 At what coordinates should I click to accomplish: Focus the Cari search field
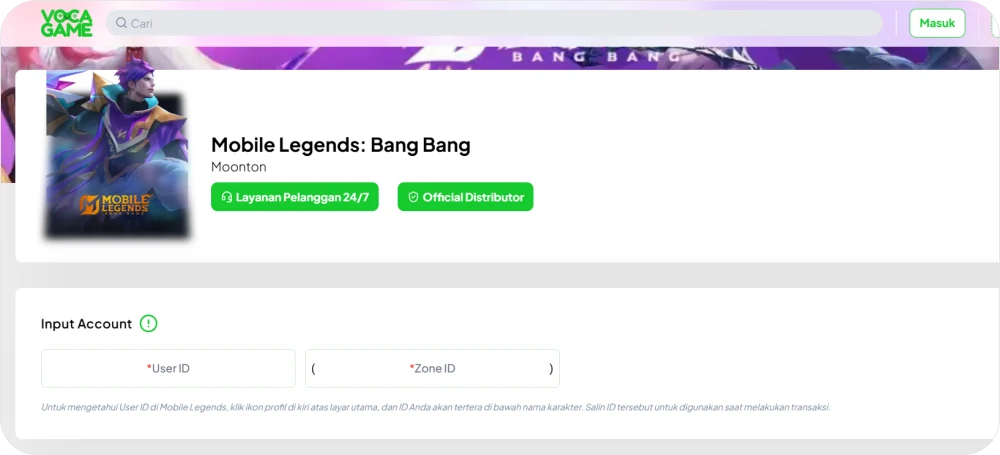[494, 23]
